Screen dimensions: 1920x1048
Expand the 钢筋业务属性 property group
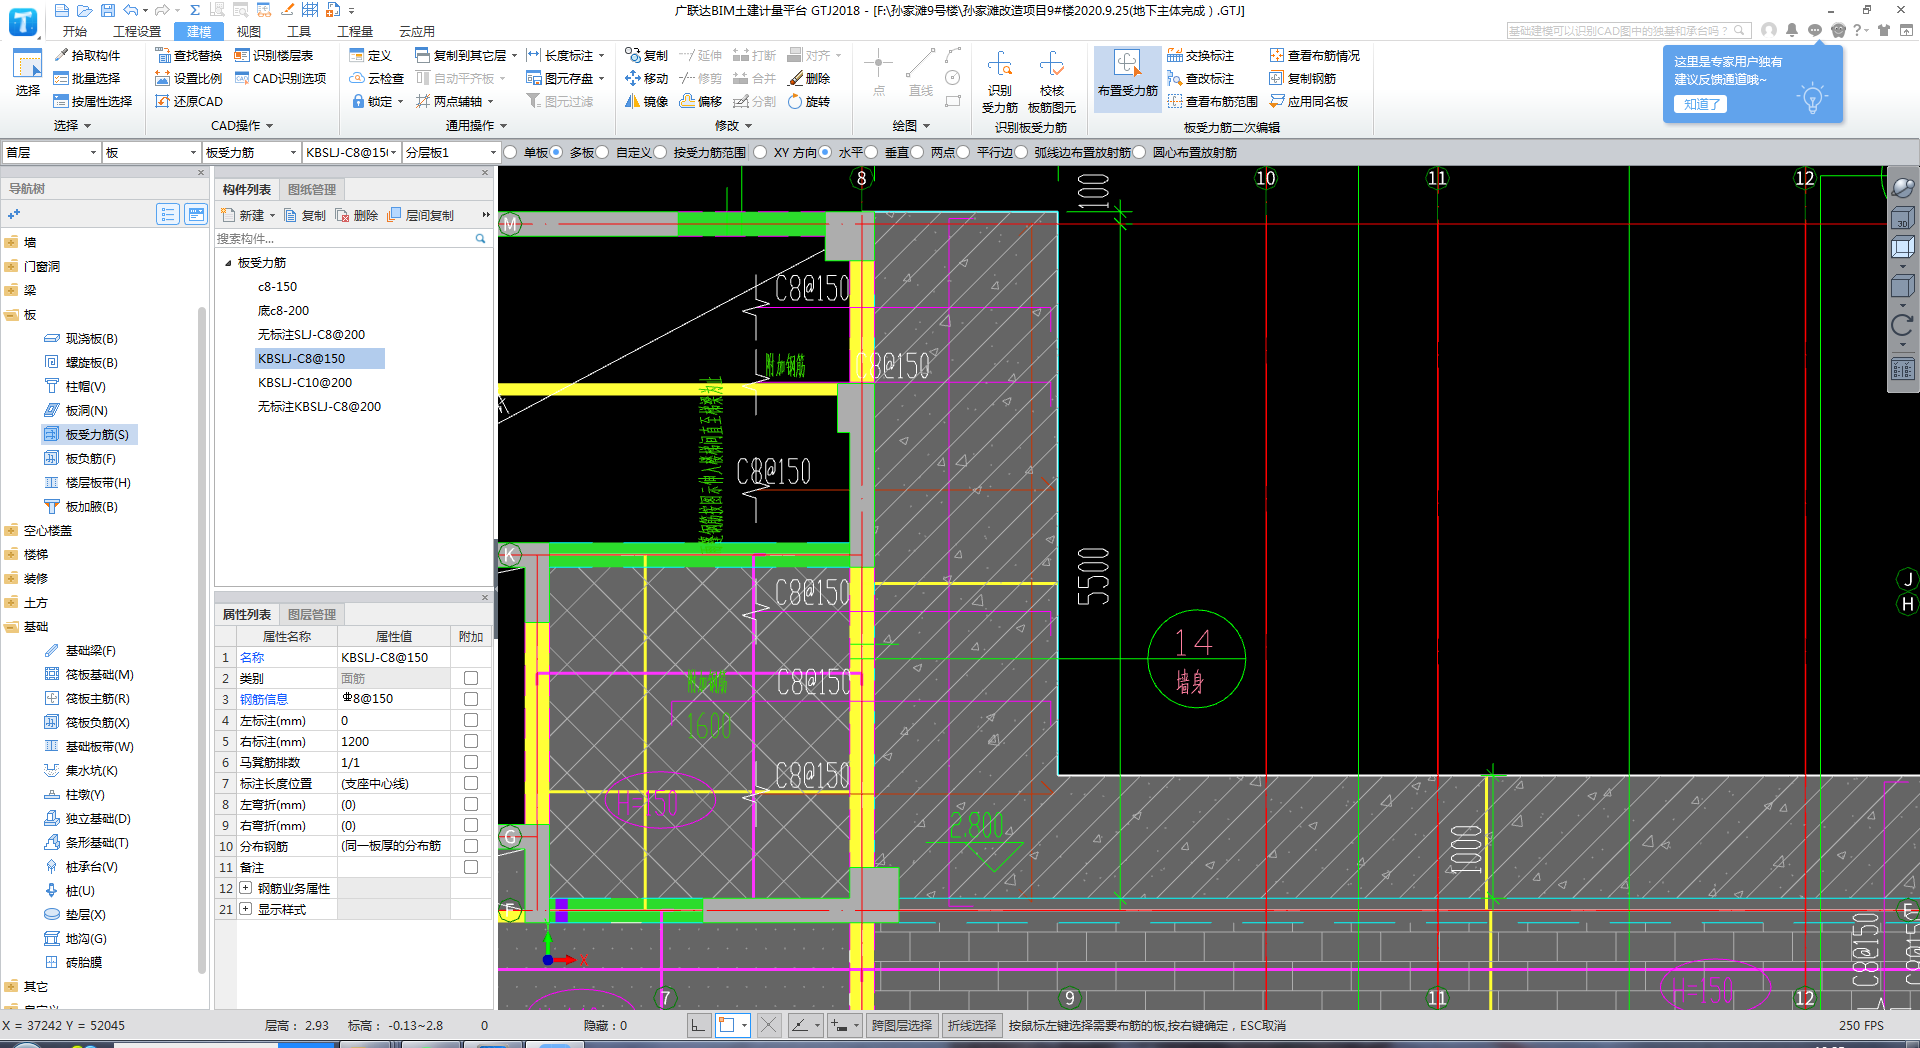[x=245, y=888]
